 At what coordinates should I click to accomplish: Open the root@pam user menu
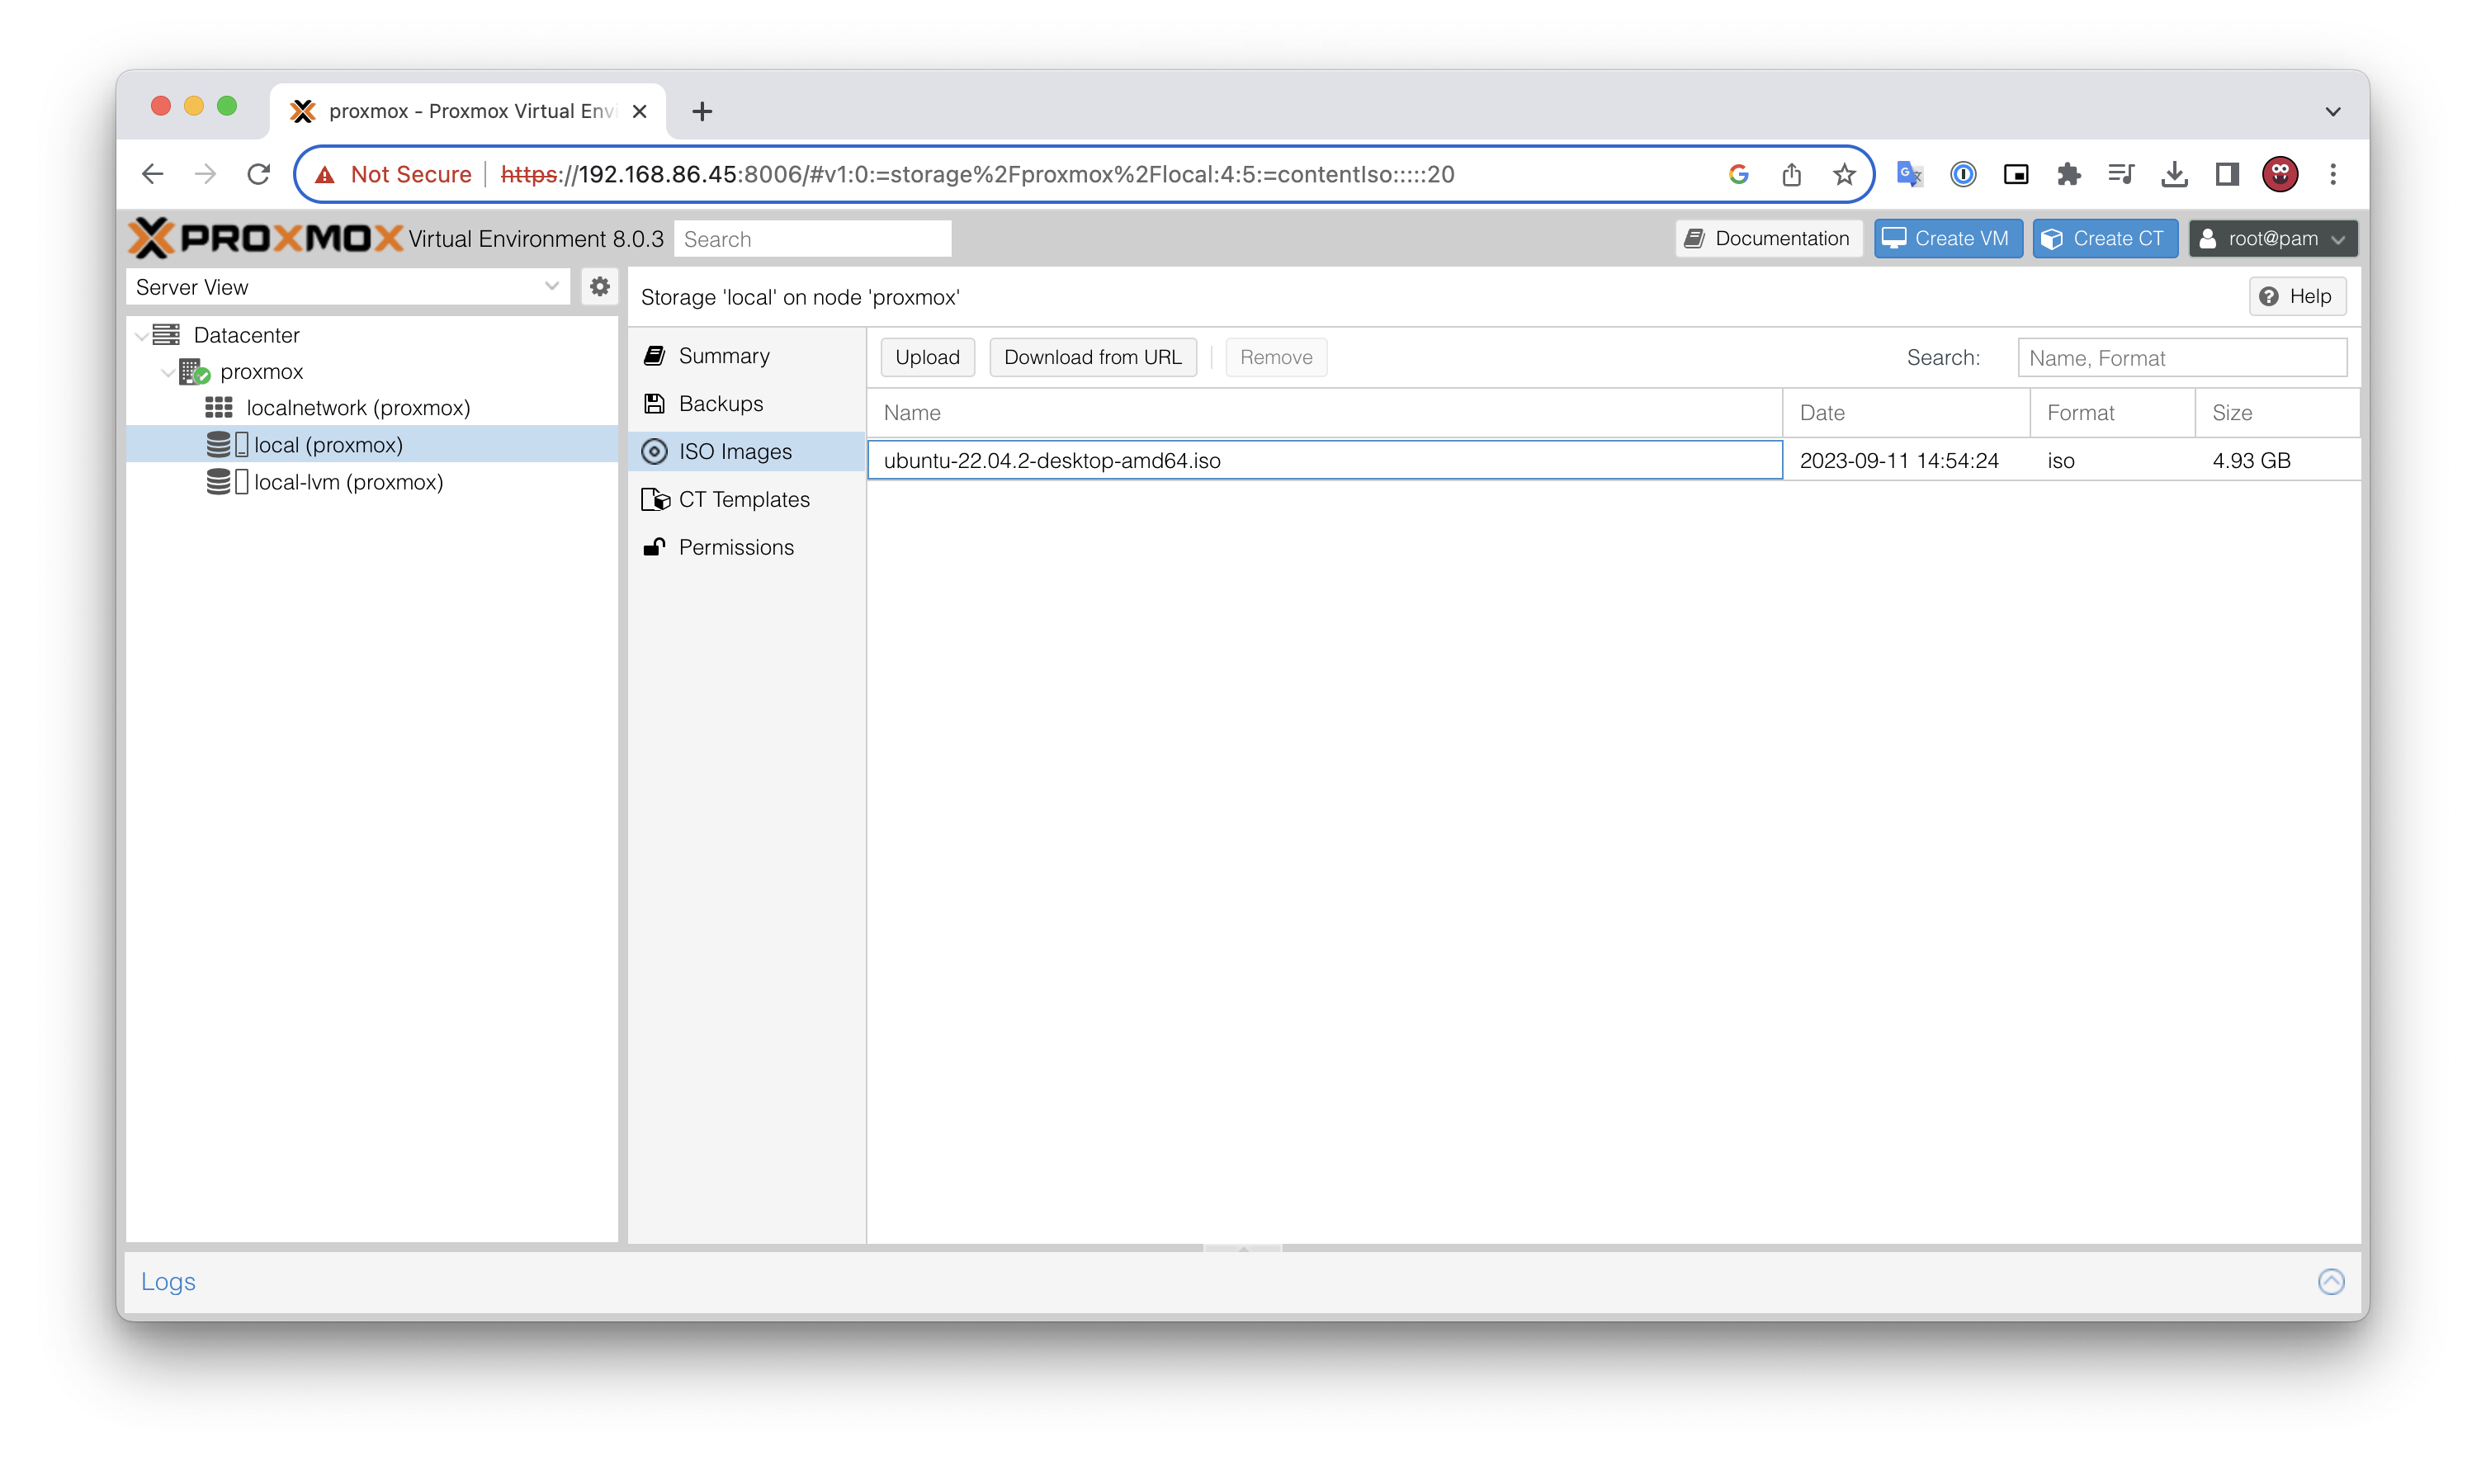[2272, 239]
